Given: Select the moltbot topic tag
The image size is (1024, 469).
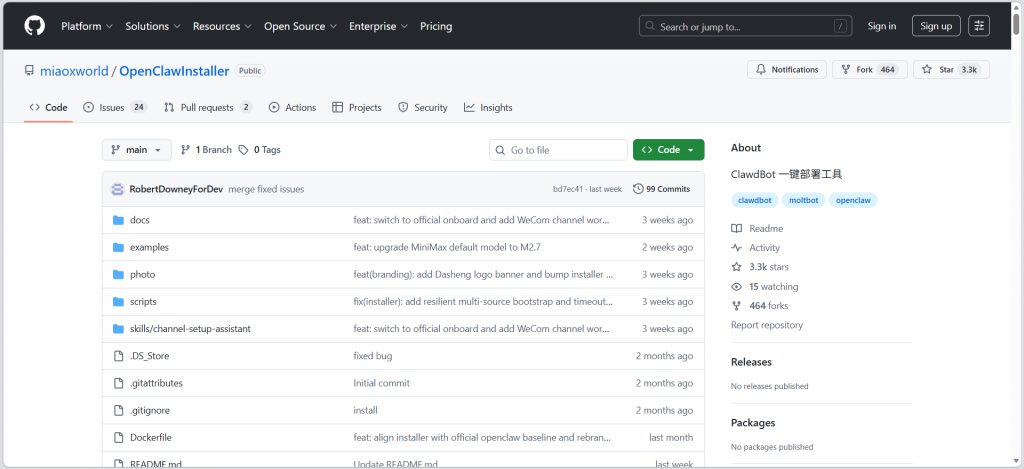Looking at the screenshot, I should click(804, 201).
